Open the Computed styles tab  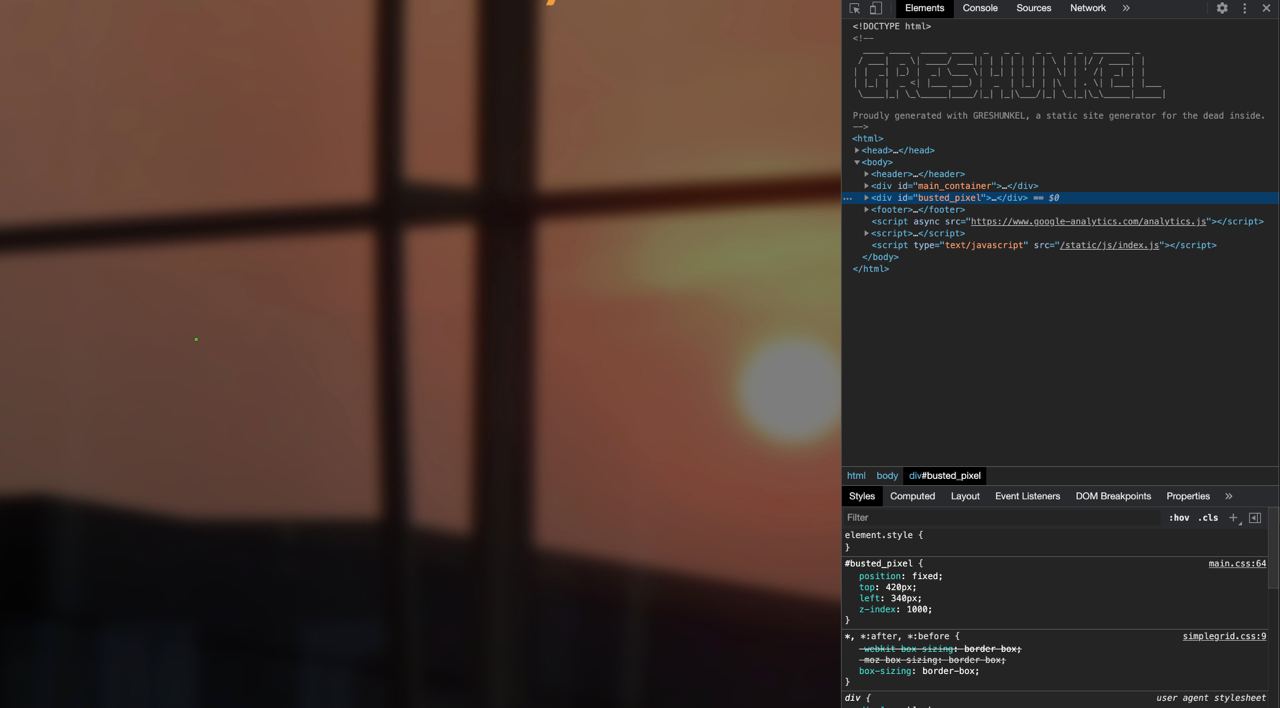pyautogui.click(x=913, y=496)
